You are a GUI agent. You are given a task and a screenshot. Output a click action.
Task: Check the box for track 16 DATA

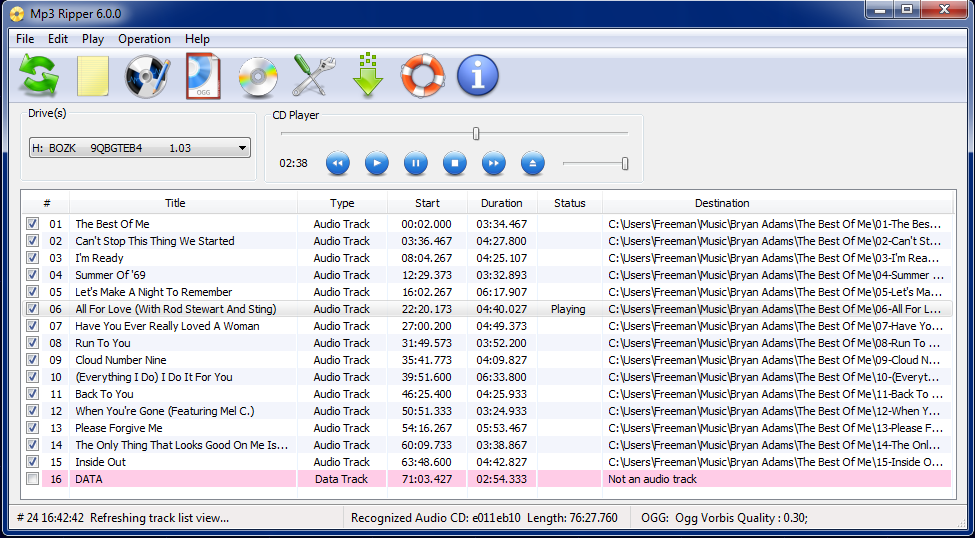coord(32,479)
